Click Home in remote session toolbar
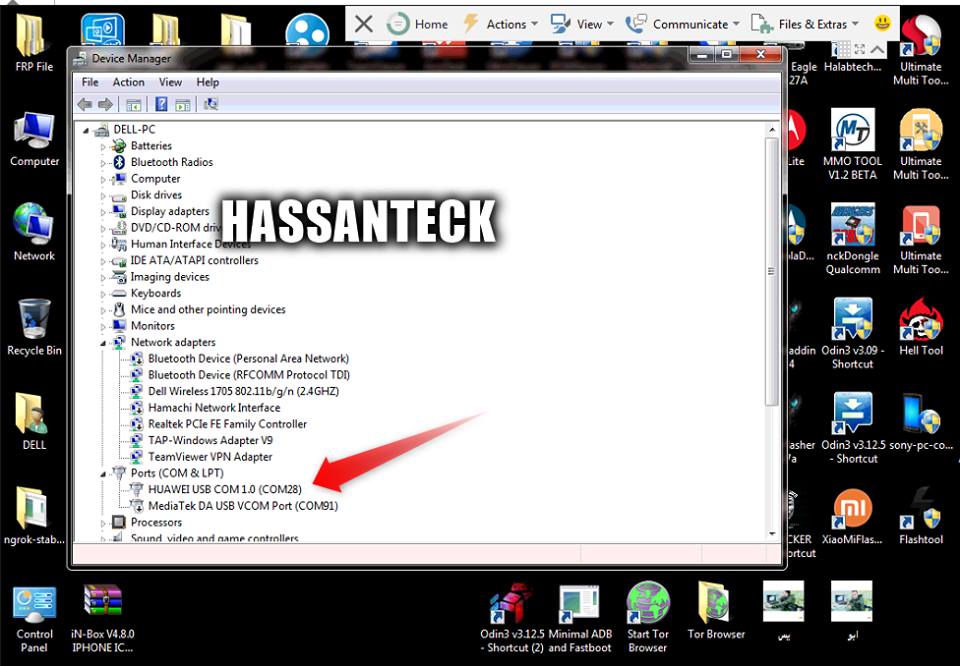The image size is (960, 666). [418, 24]
